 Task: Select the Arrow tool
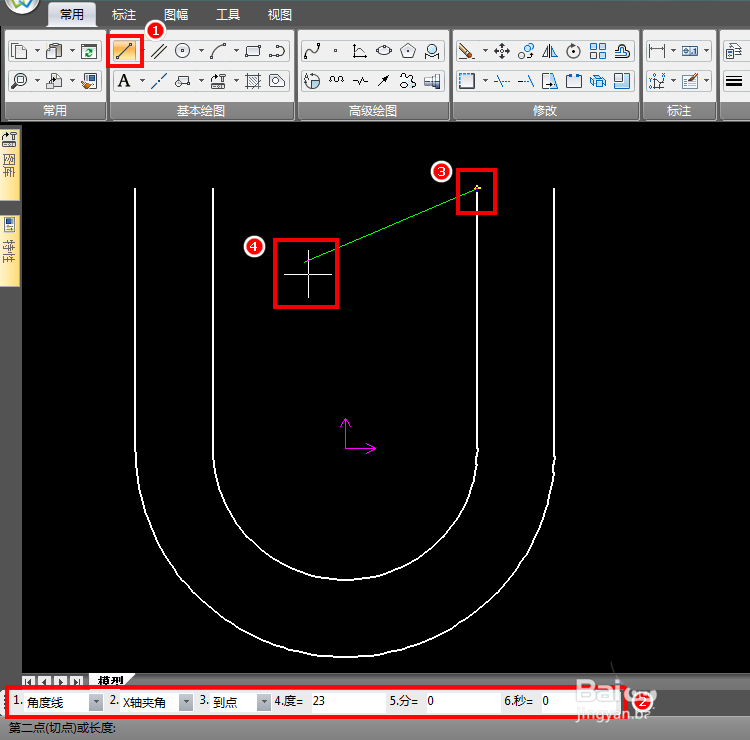384,81
